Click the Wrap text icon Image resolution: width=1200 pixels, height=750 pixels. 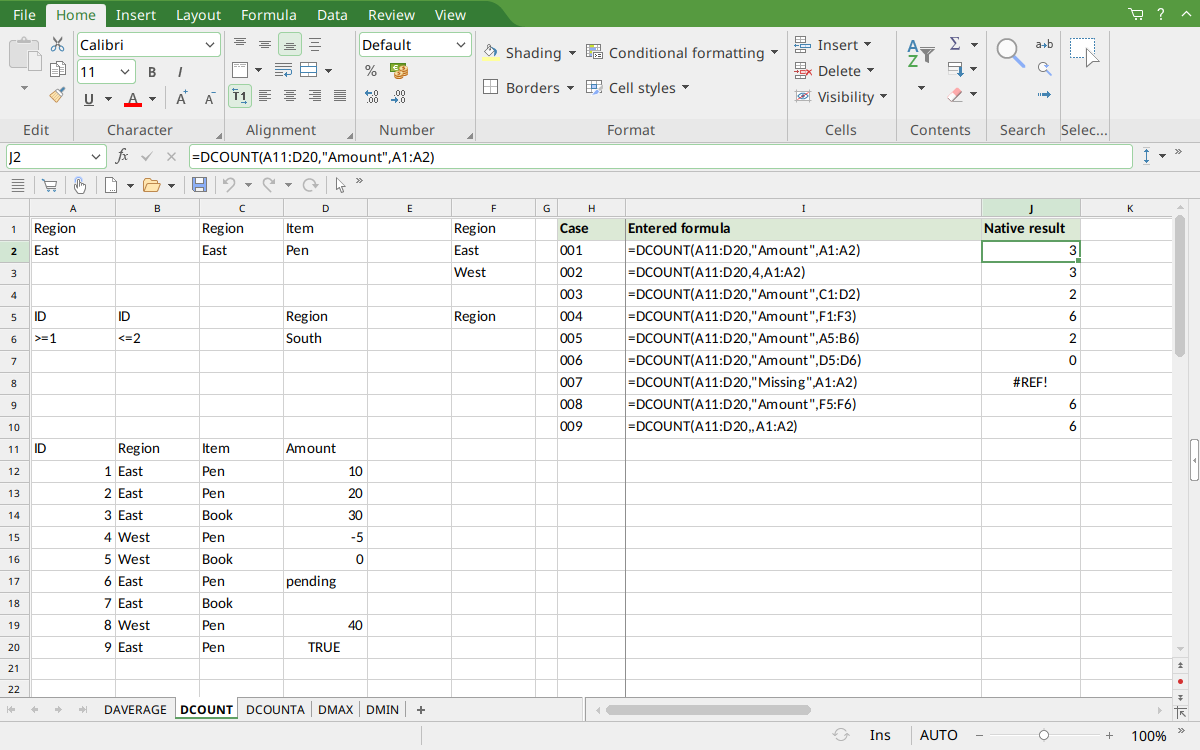(x=284, y=70)
